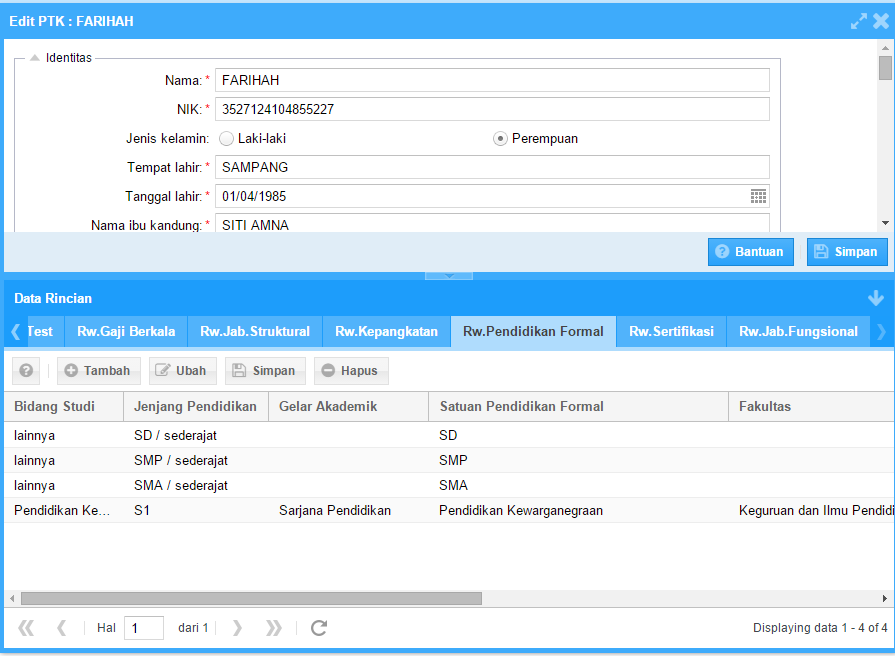Screen dimensions: 895x656
Task: Go to the last page using double-arrow icon
Action: [273, 628]
